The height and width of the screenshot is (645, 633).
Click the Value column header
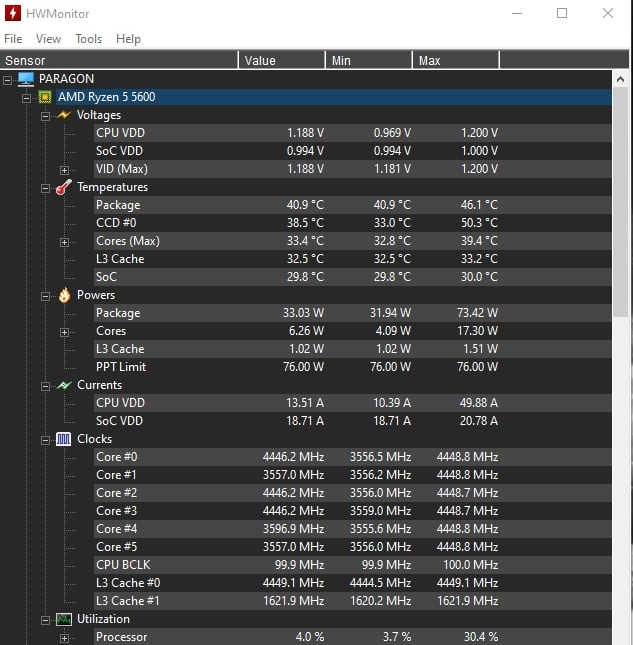click(x=282, y=60)
